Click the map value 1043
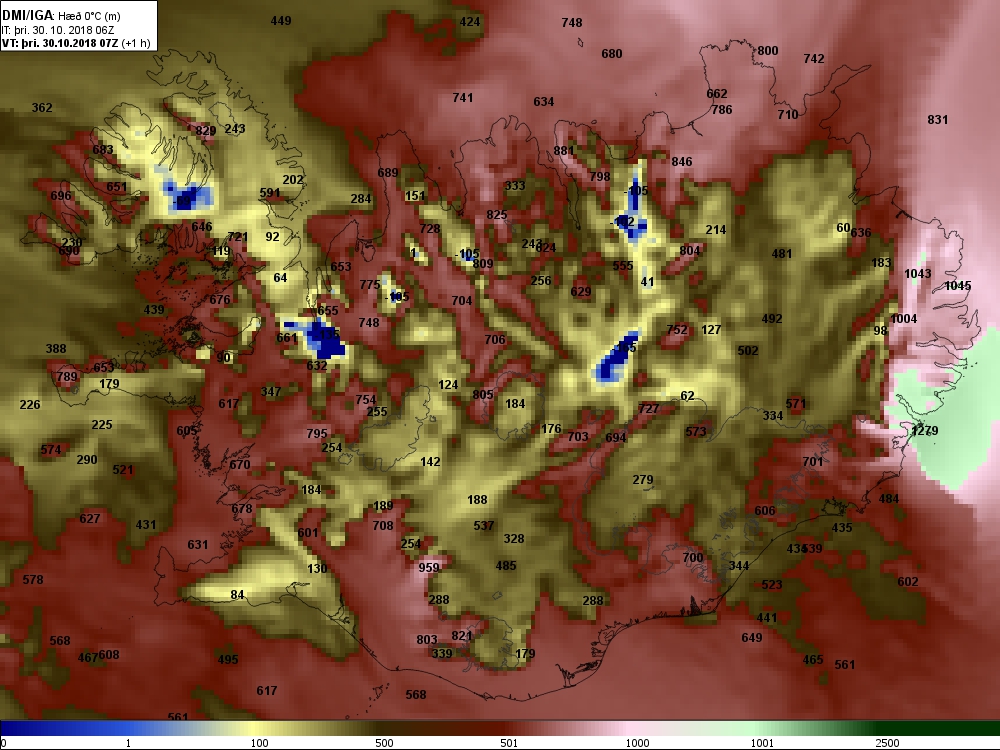1000x750 pixels. 918,274
